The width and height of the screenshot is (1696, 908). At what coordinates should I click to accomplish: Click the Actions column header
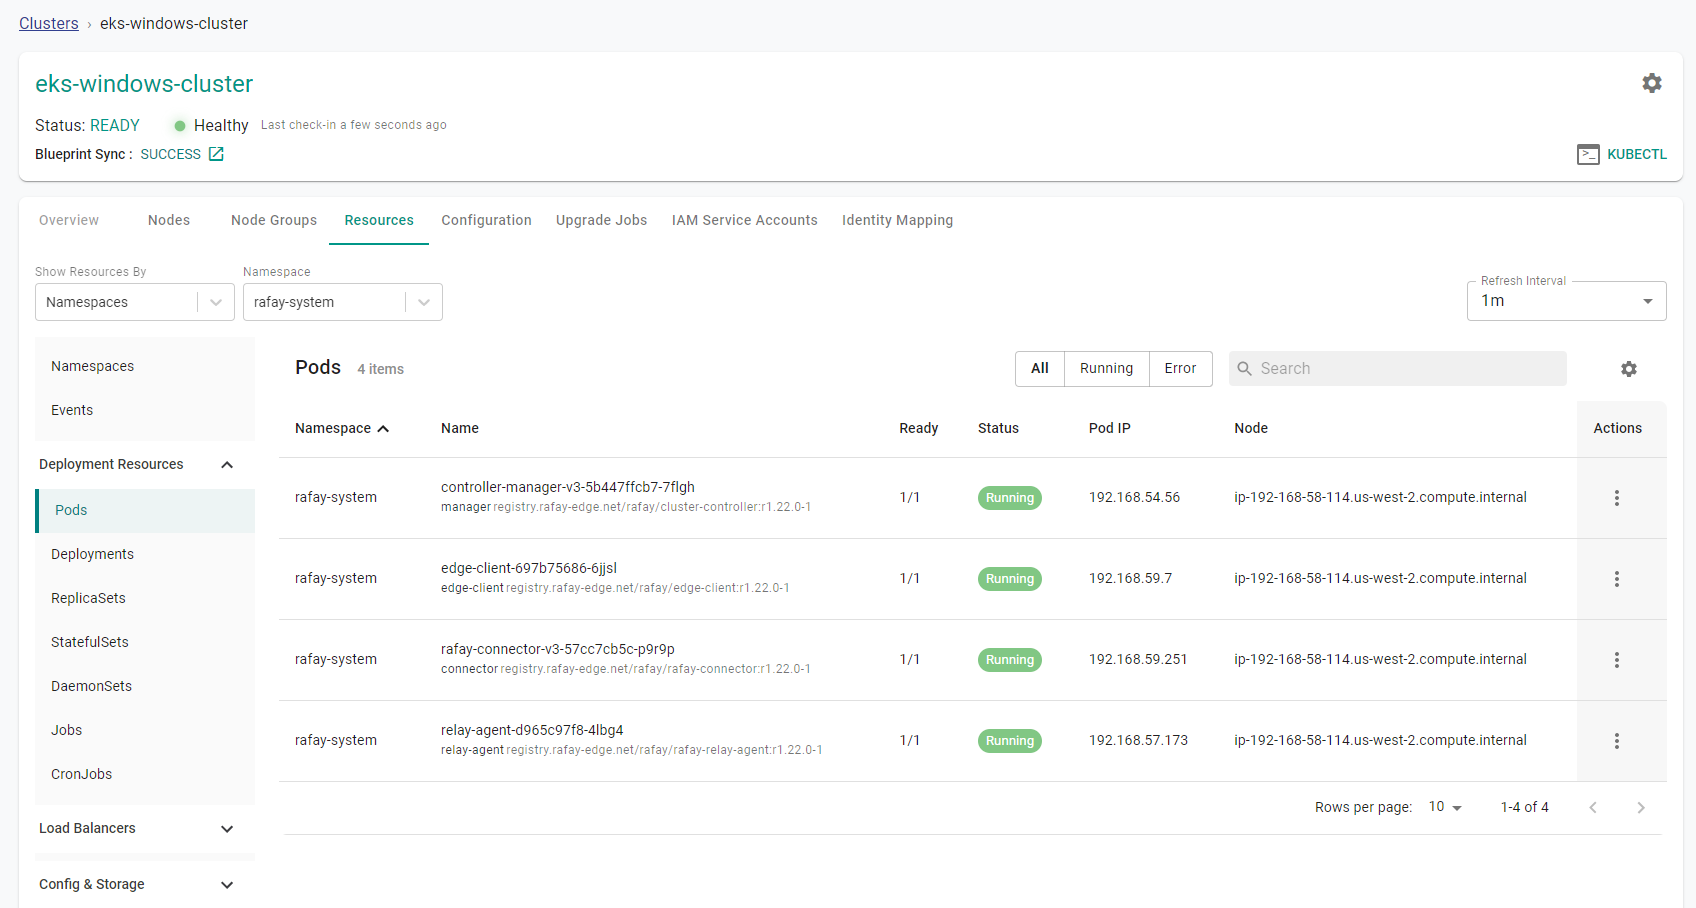pos(1618,428)
